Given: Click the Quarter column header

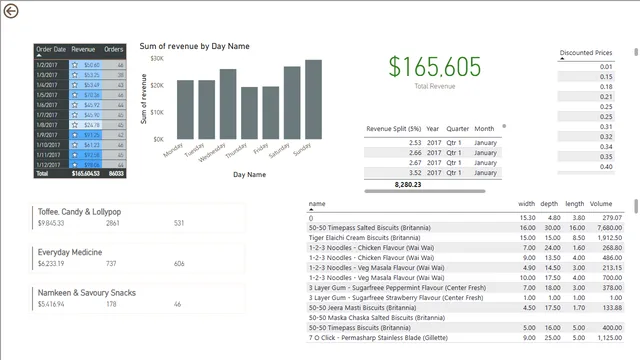Looking at the screenshot, I should [x=458, y=129].
